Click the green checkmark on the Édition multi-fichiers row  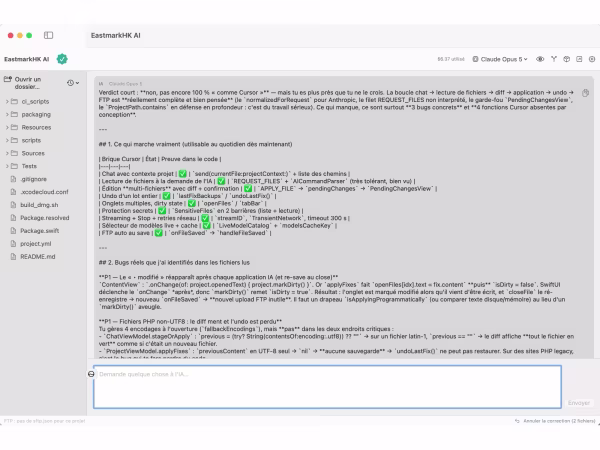pyautogui.click(x=248, y=188)
